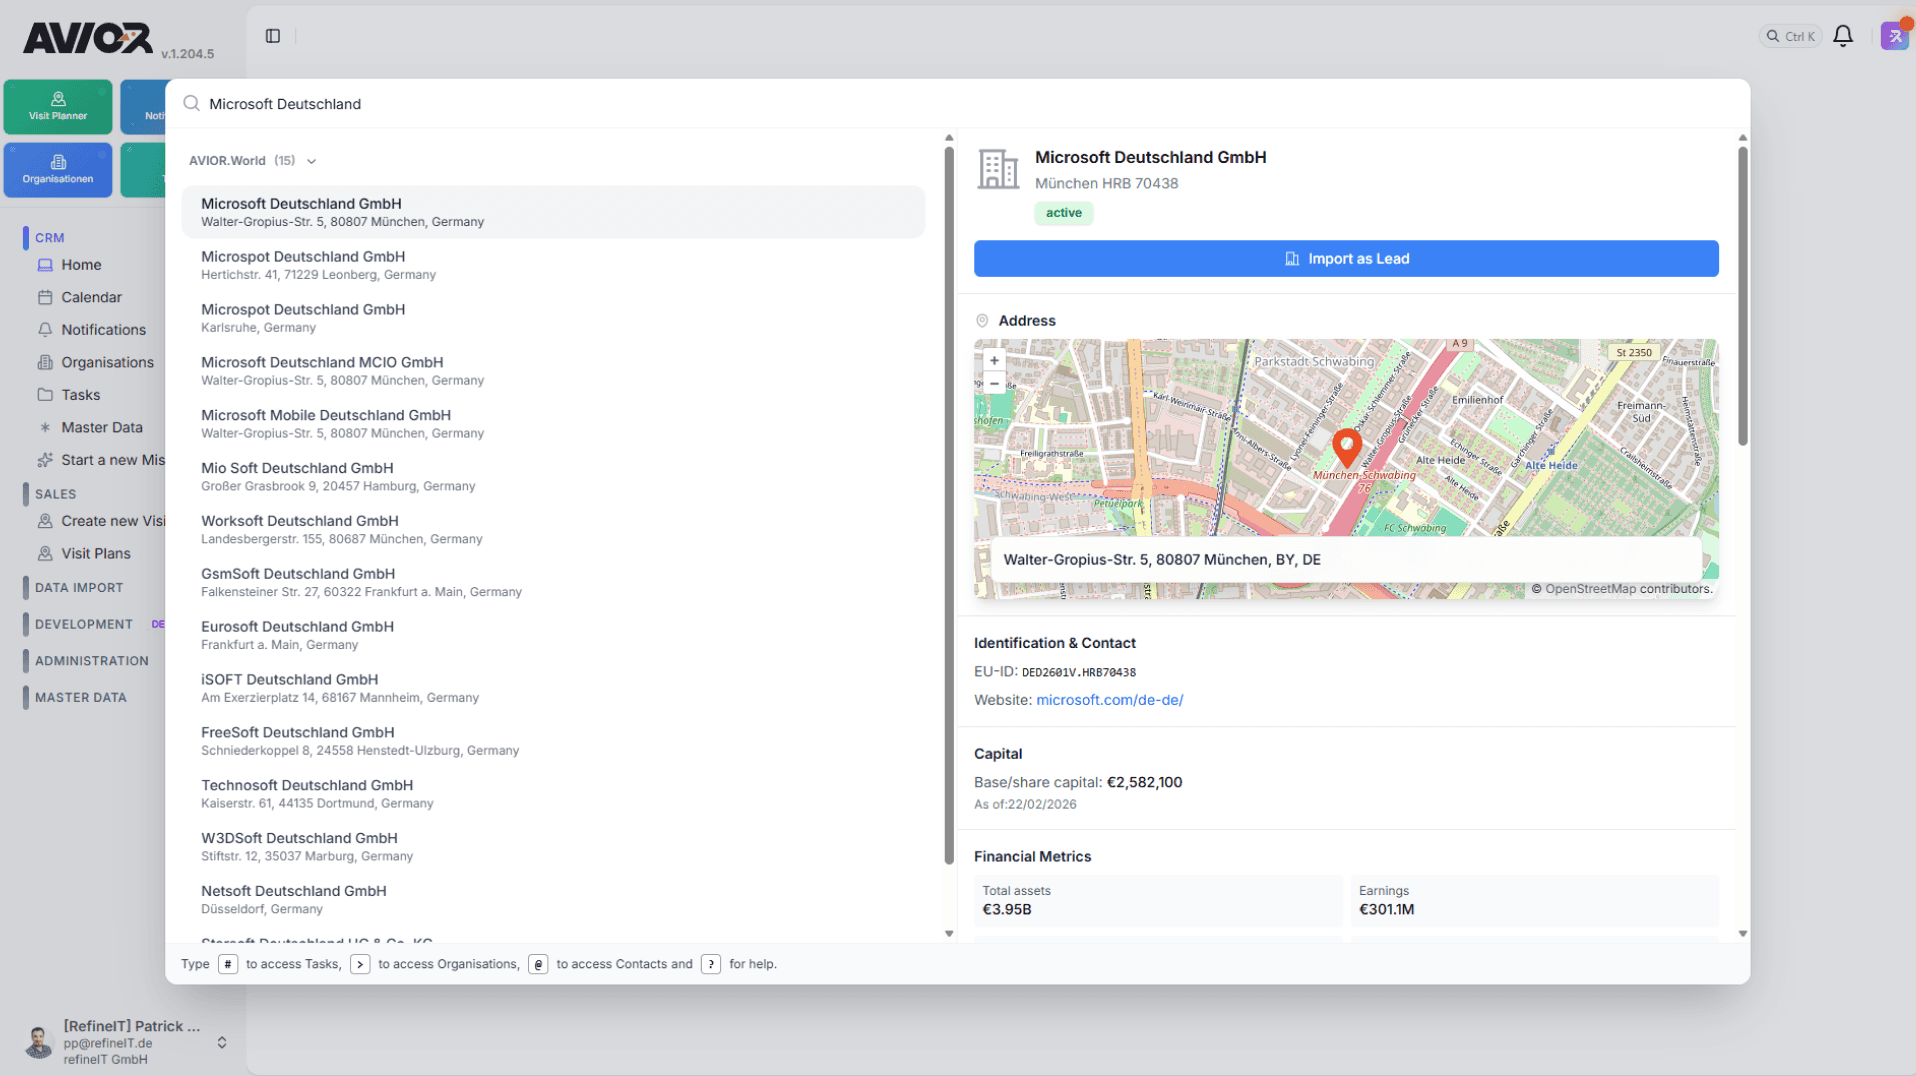
Task: Open the notifications bell icon
Action: [1843, 36]
